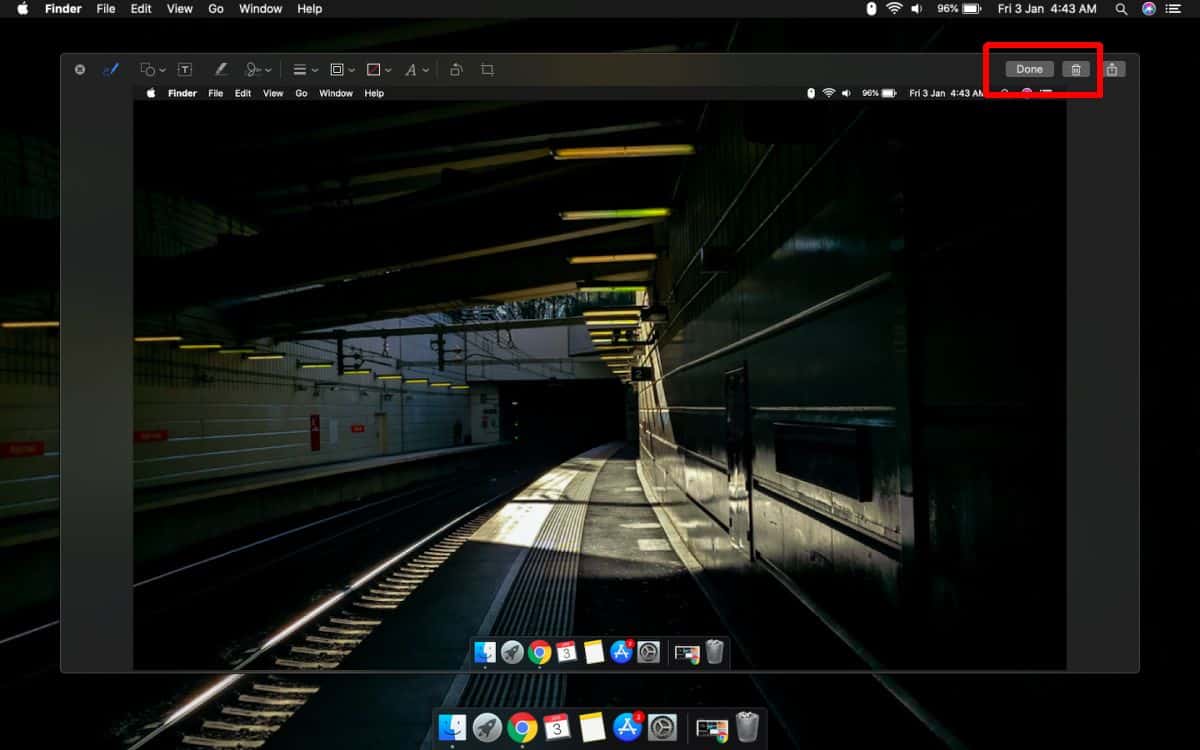Activate the Crop tool
The image size is (1200, 750).
(x=487, y=70)
